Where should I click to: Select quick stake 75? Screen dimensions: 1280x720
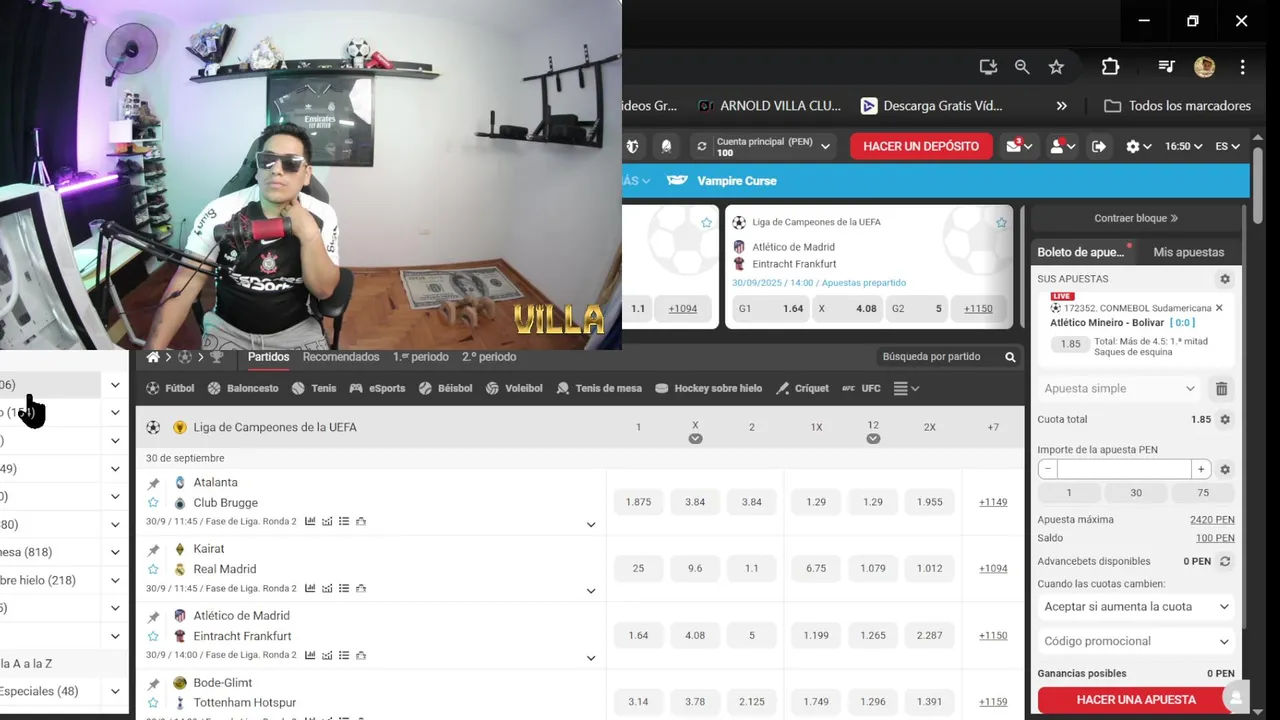tap(1203, 493)
